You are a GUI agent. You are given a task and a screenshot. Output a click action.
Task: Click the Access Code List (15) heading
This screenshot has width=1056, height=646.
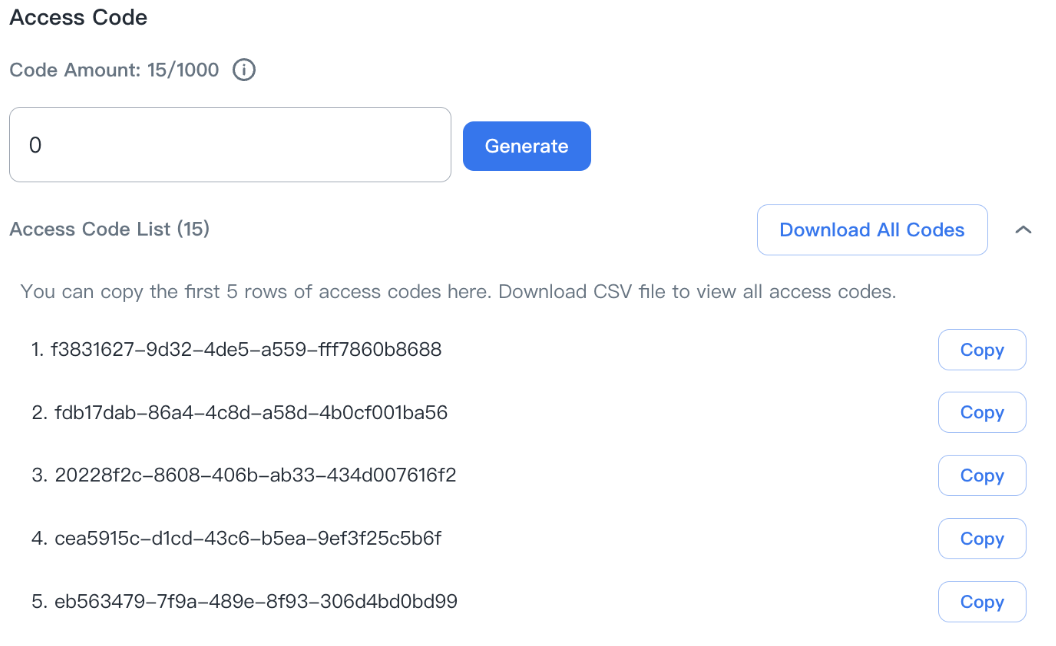pos(110,229)
